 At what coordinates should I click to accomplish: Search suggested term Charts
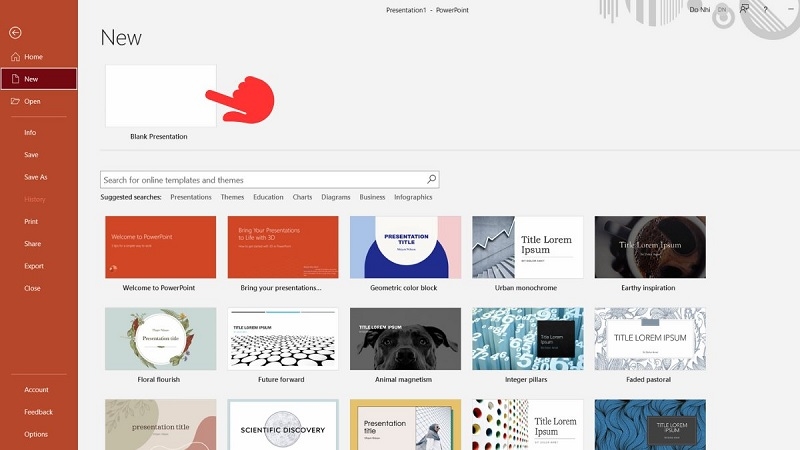tap(302, 197)
